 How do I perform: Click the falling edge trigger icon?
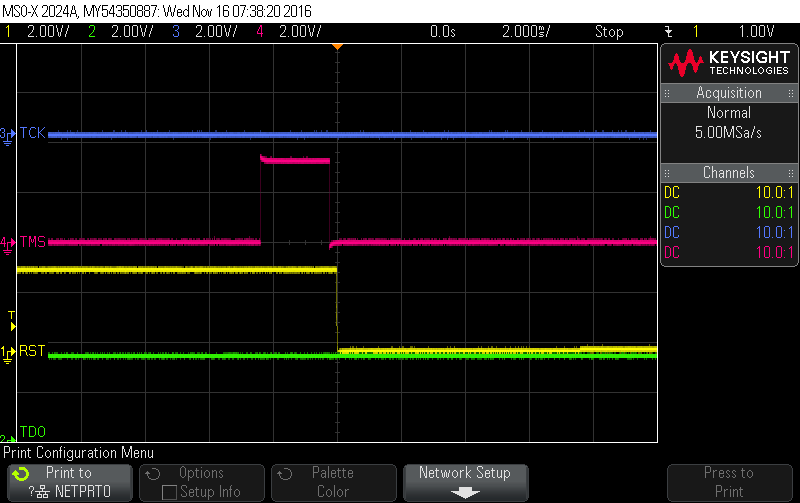point(668,32)
